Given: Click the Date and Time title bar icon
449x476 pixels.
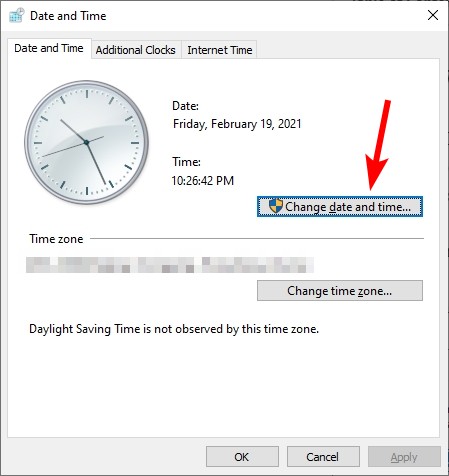Looking at the screenshot, I should coord(16,15).
